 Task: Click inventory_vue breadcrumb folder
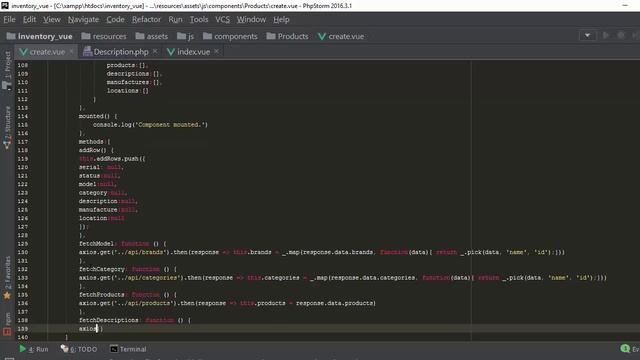point(40,36)
